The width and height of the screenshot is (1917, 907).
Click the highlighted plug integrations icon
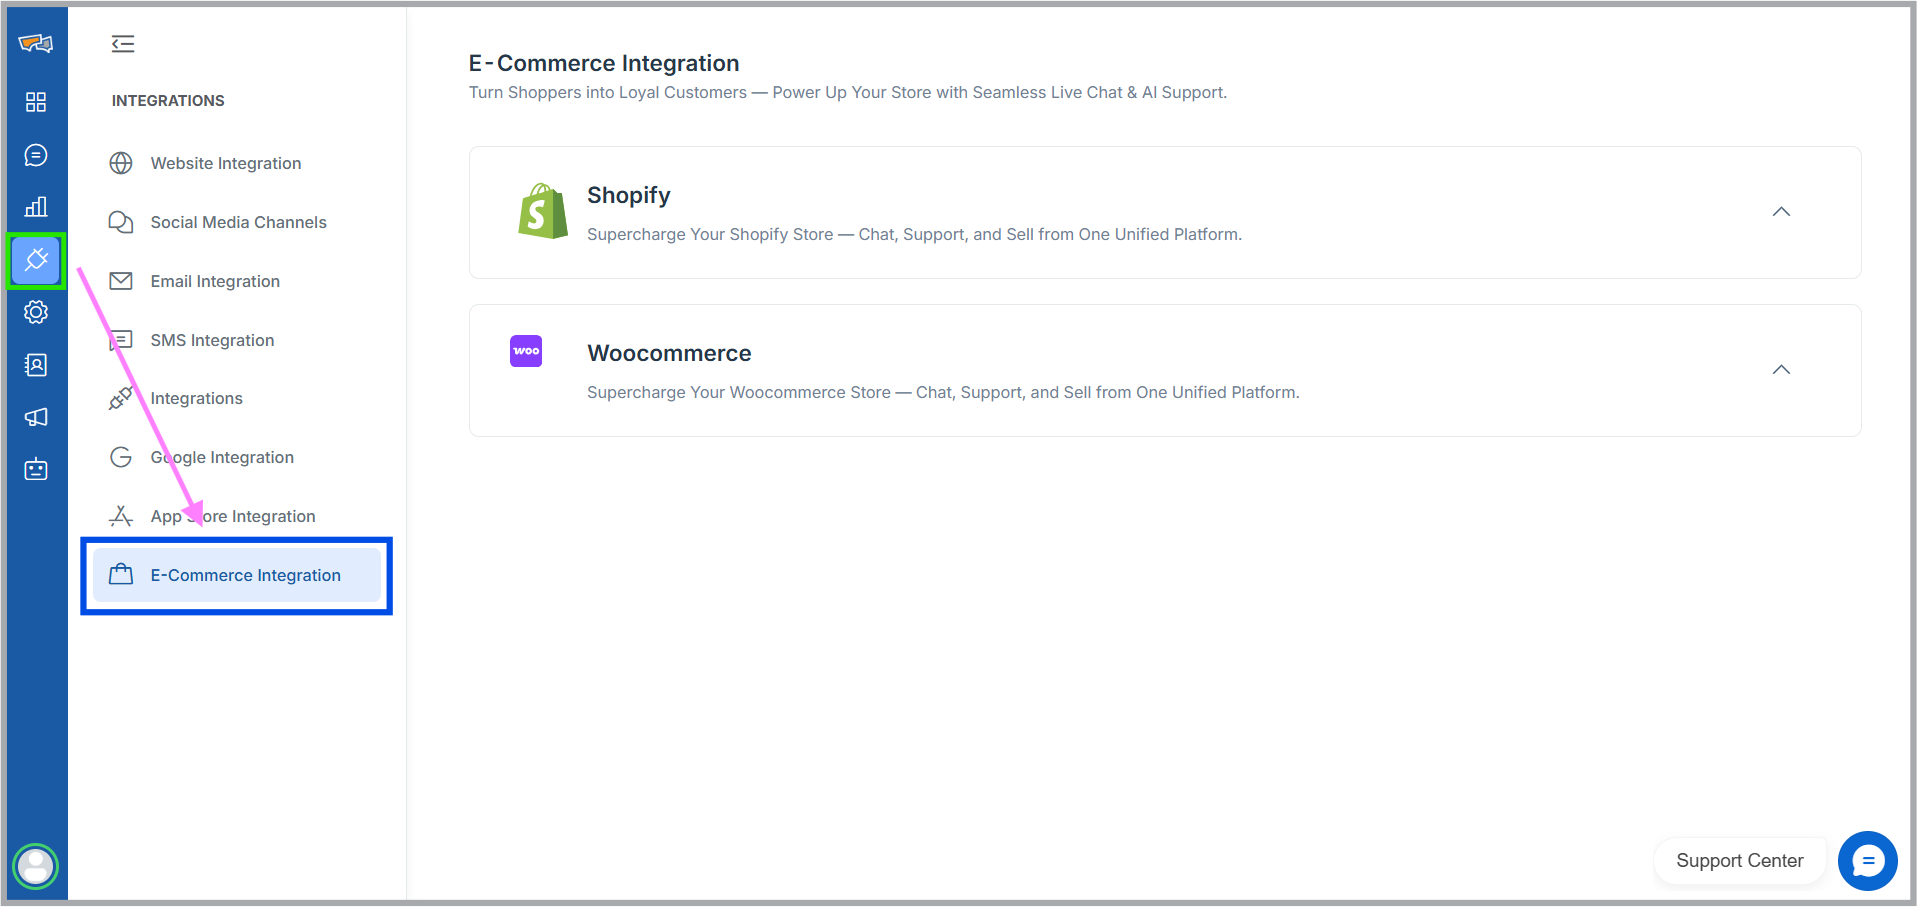click(36, 260)
